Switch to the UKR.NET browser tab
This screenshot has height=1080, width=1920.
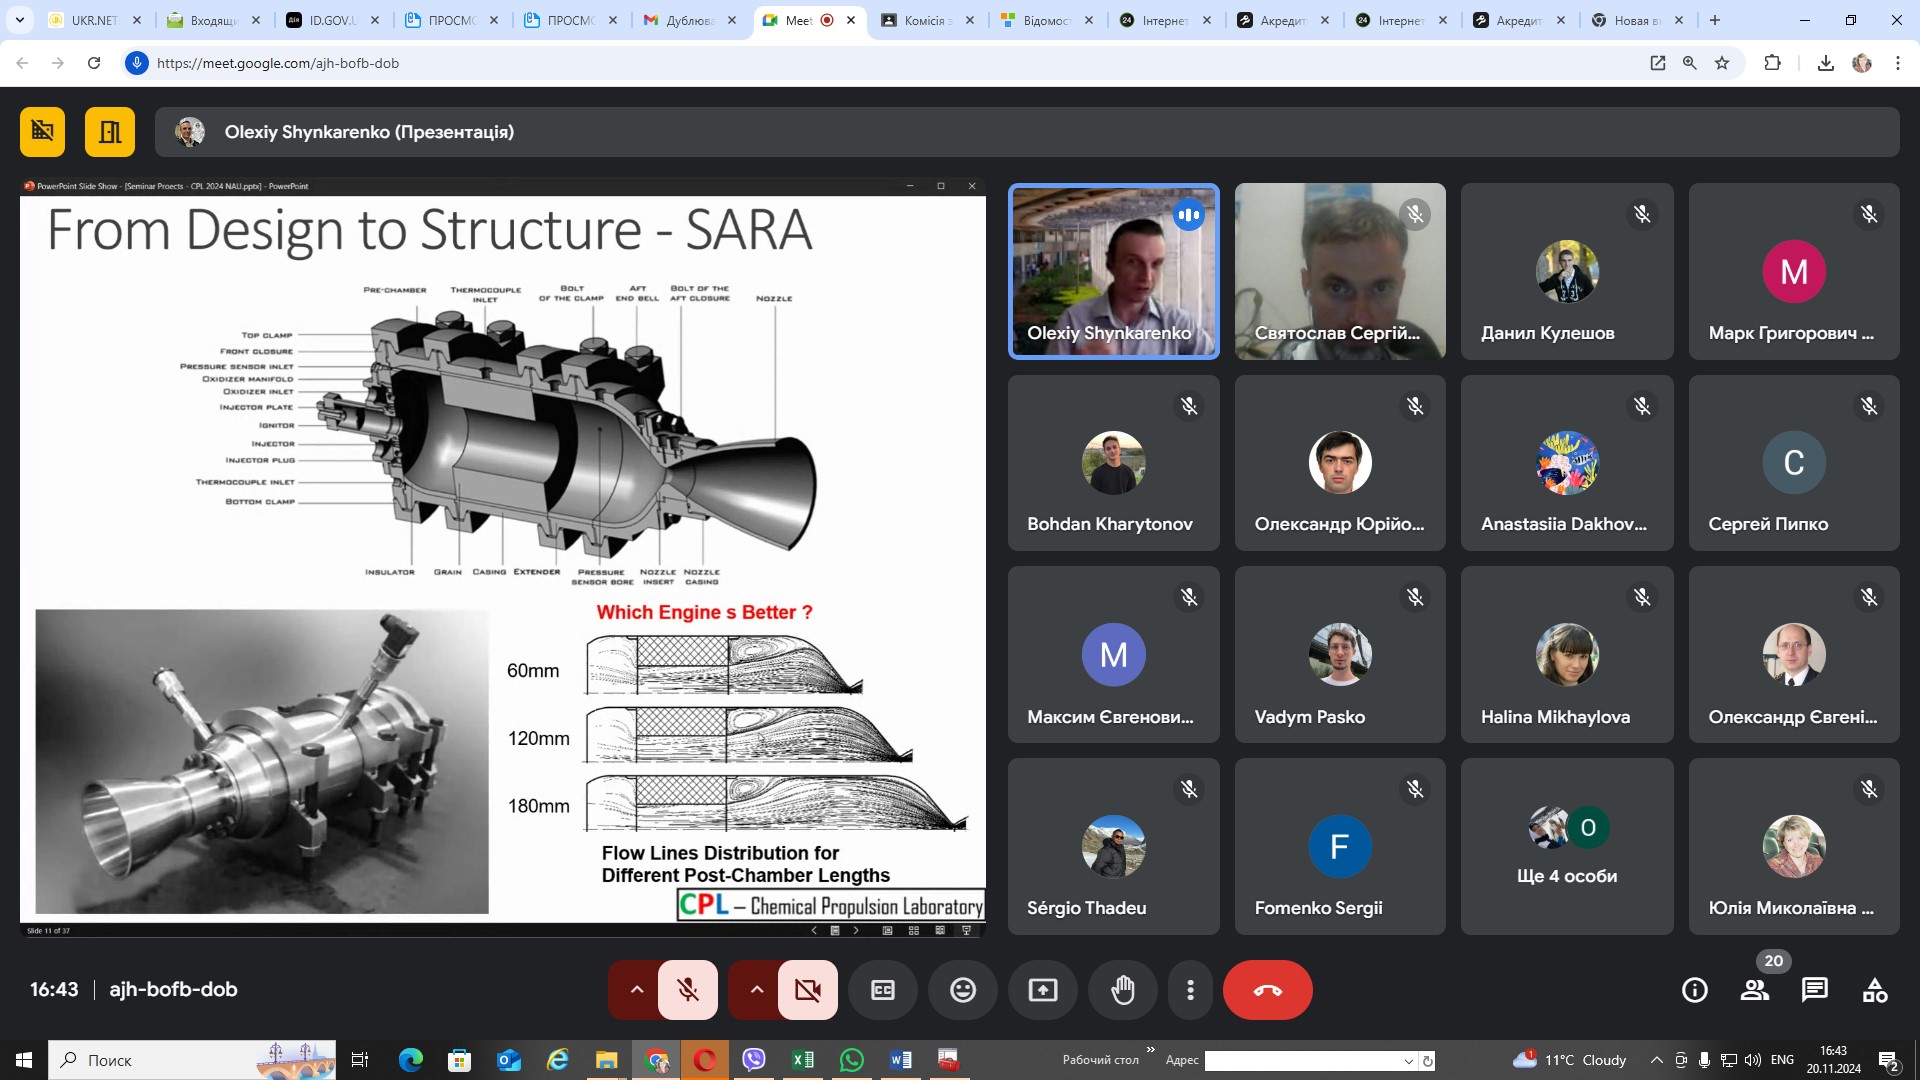[93, 20]
